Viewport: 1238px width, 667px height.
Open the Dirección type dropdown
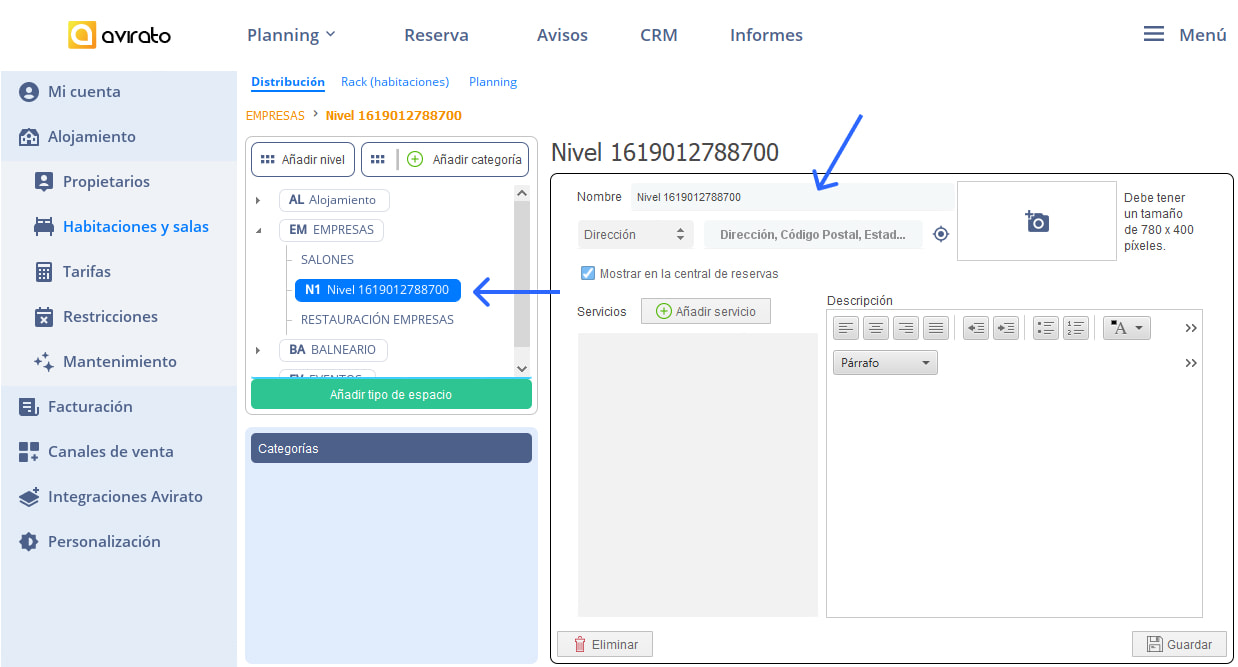point(636,235)
